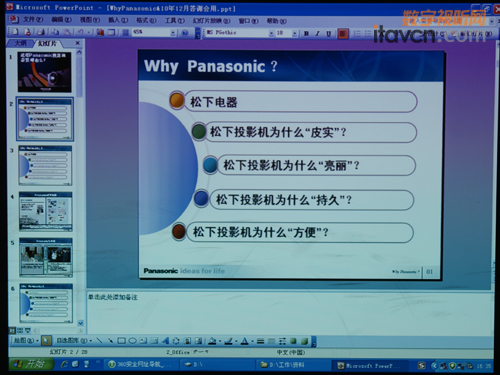The image size is (500, 375).
Task: Select the Line drawing tool
Action: coord(99,341)
